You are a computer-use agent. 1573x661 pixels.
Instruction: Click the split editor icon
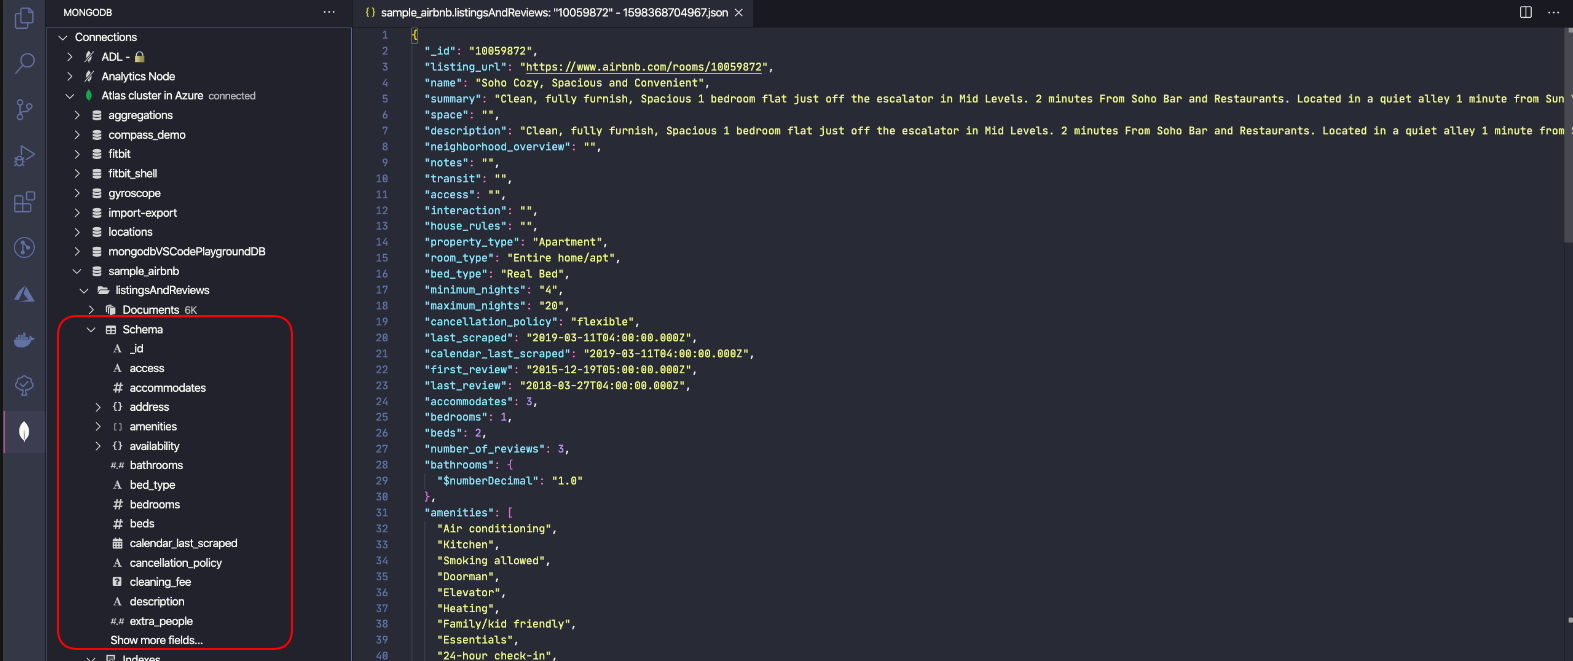pos(1525,12)
